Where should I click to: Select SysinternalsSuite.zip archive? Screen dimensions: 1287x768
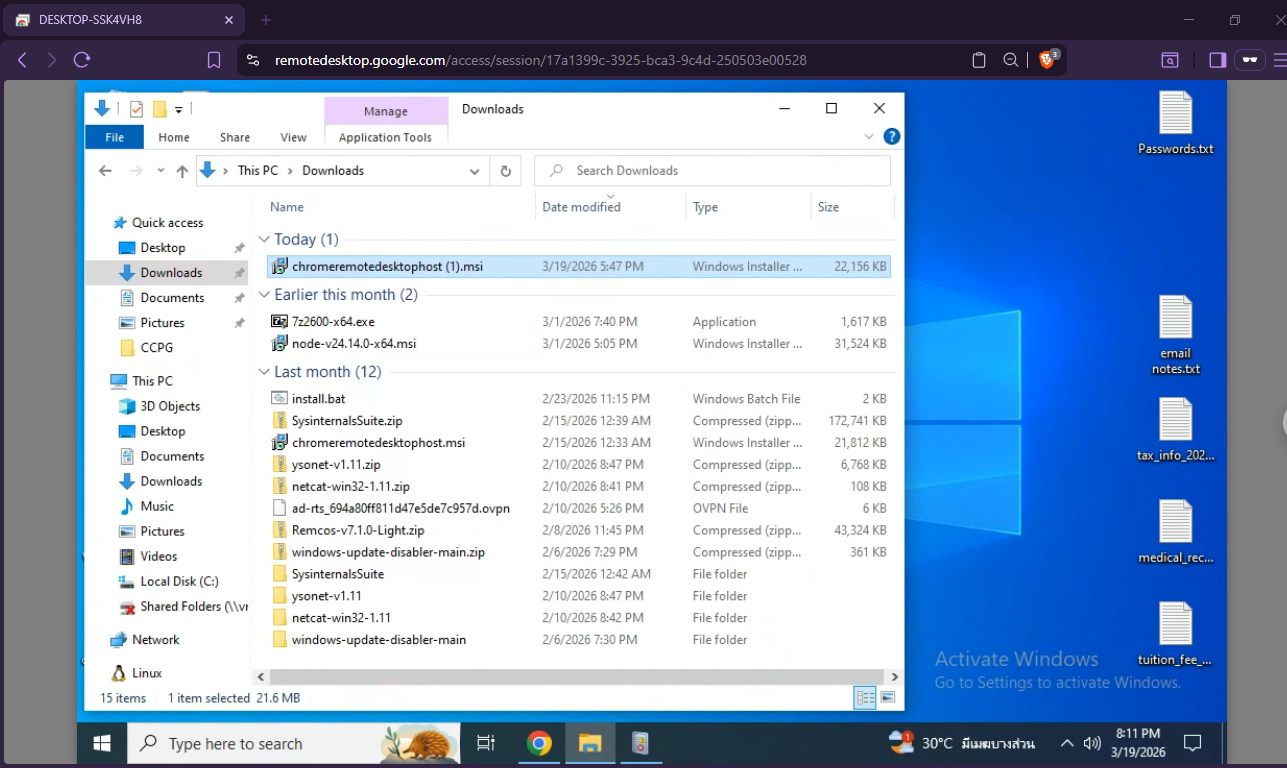pyautogui.click(x=578, y=421)
